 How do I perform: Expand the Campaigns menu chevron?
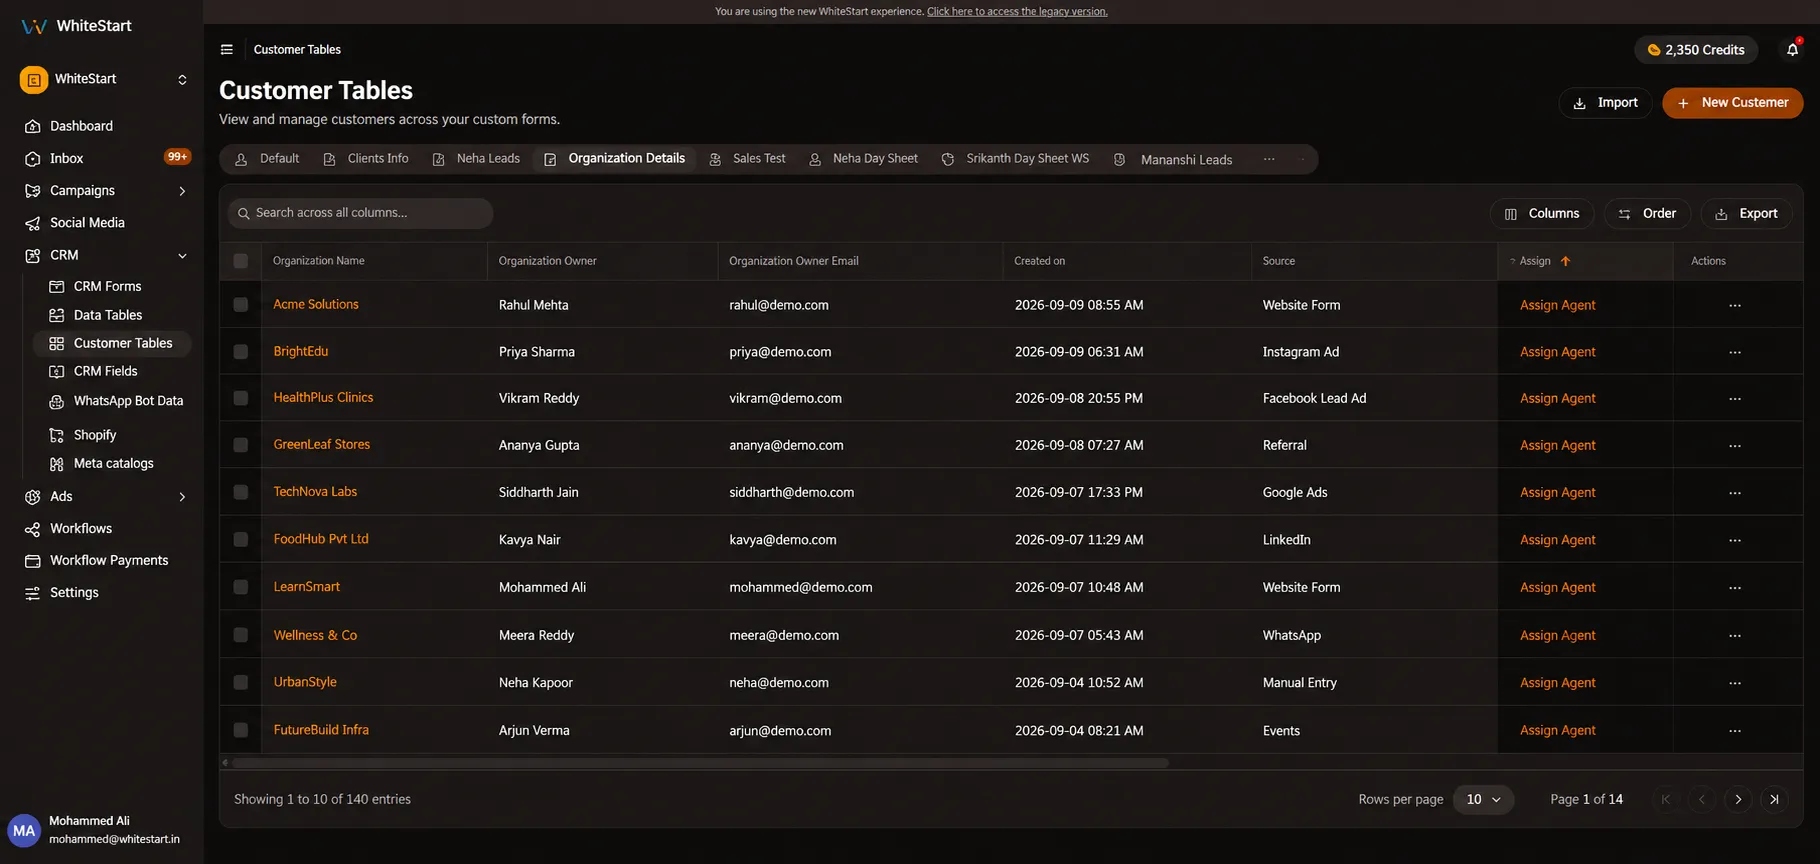(182, 191)
